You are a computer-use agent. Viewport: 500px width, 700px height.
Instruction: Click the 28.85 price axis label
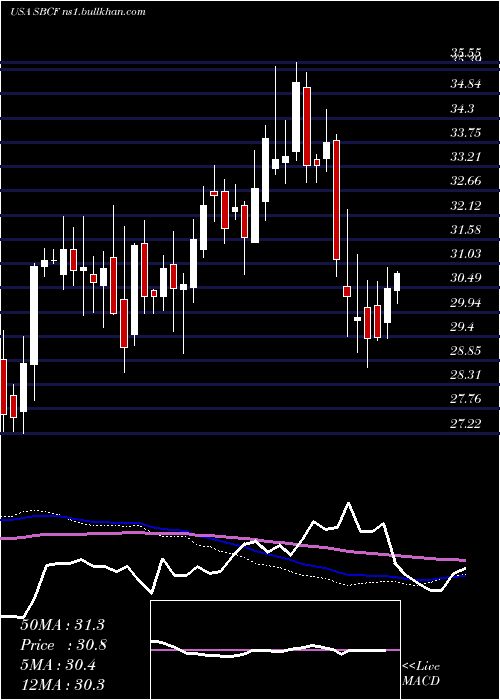(x=466, y=350)
